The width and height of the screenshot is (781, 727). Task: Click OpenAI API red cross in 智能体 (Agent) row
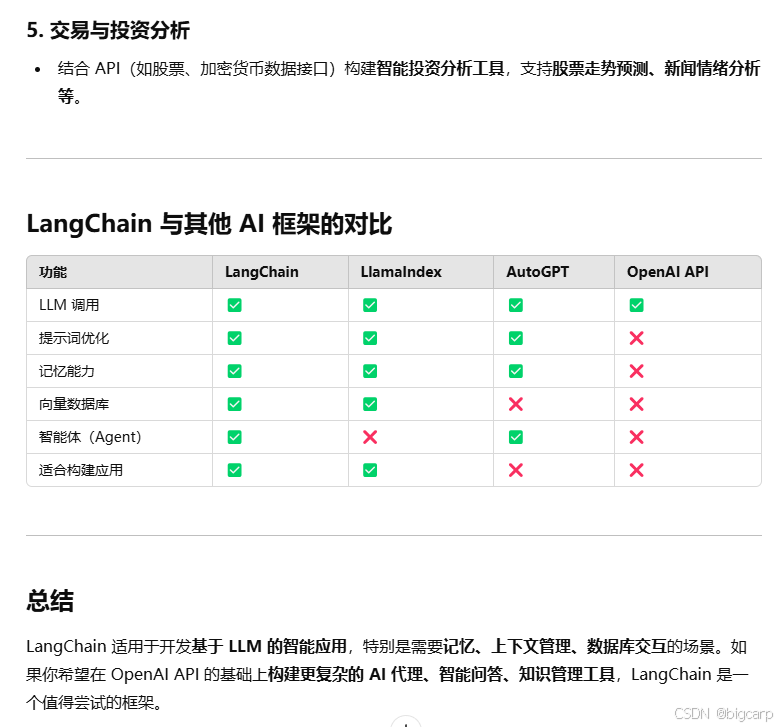coord(637,437)
